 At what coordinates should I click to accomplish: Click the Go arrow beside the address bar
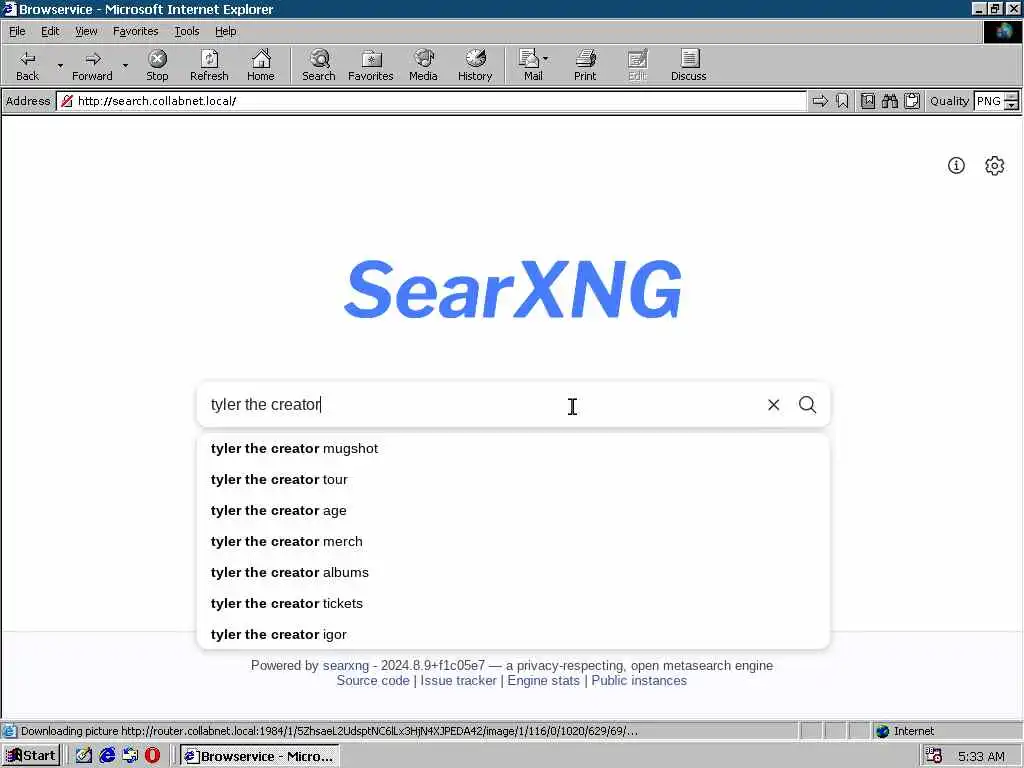pos(820,101)
